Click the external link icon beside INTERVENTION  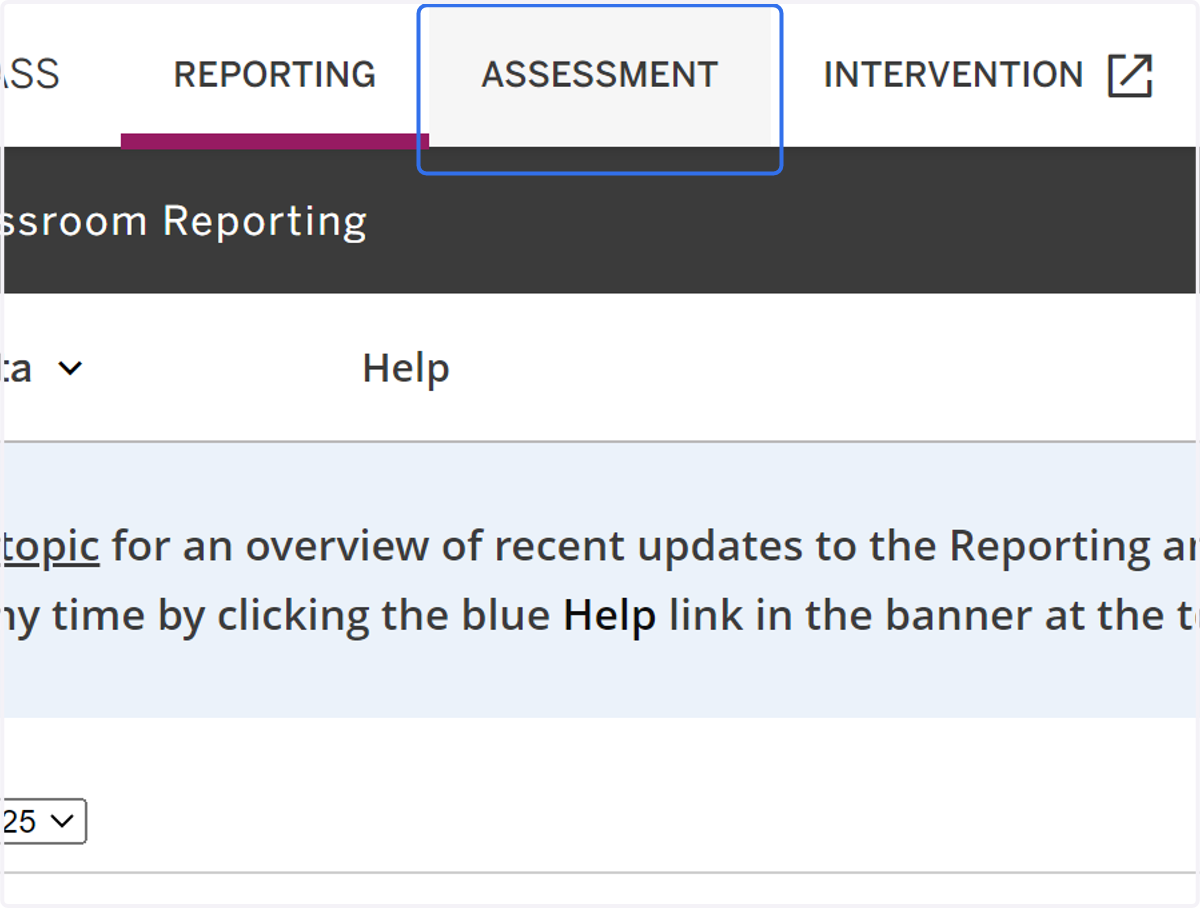point(1131,76)
